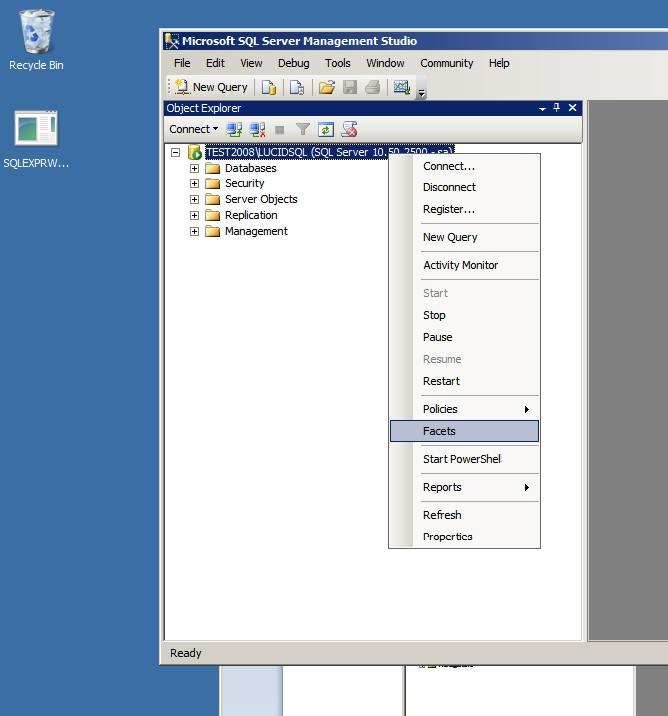Click the Stop square icon in Object Explorer
This screenshot has height=716, width=668.
(x=280, y=130)
